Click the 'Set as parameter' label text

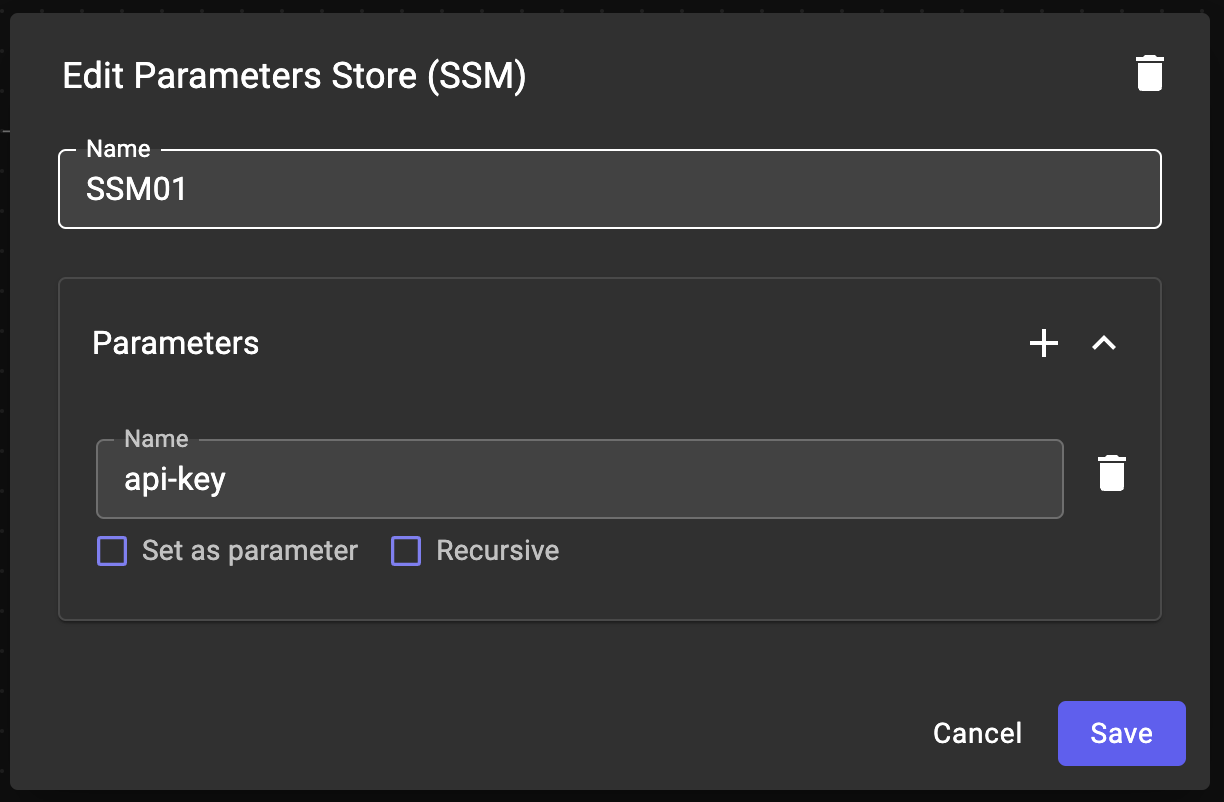pos(250,551)
